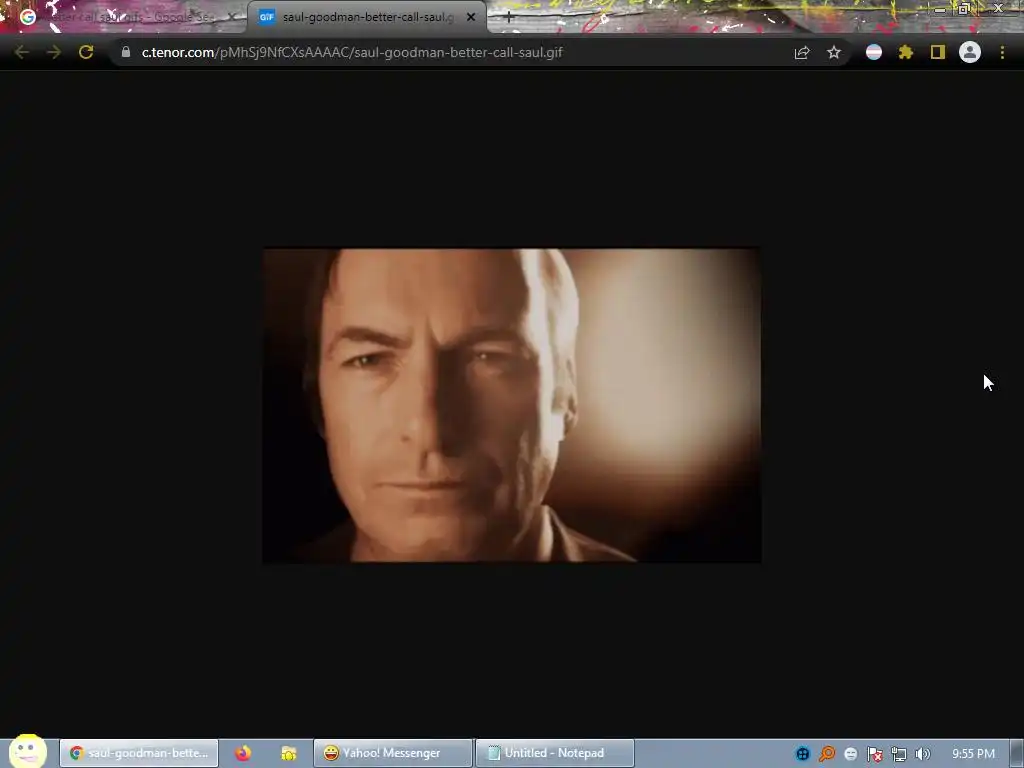Launch Firefox from the taskbar
Screen dimensions: 1024x768
(x=243, y=753)
